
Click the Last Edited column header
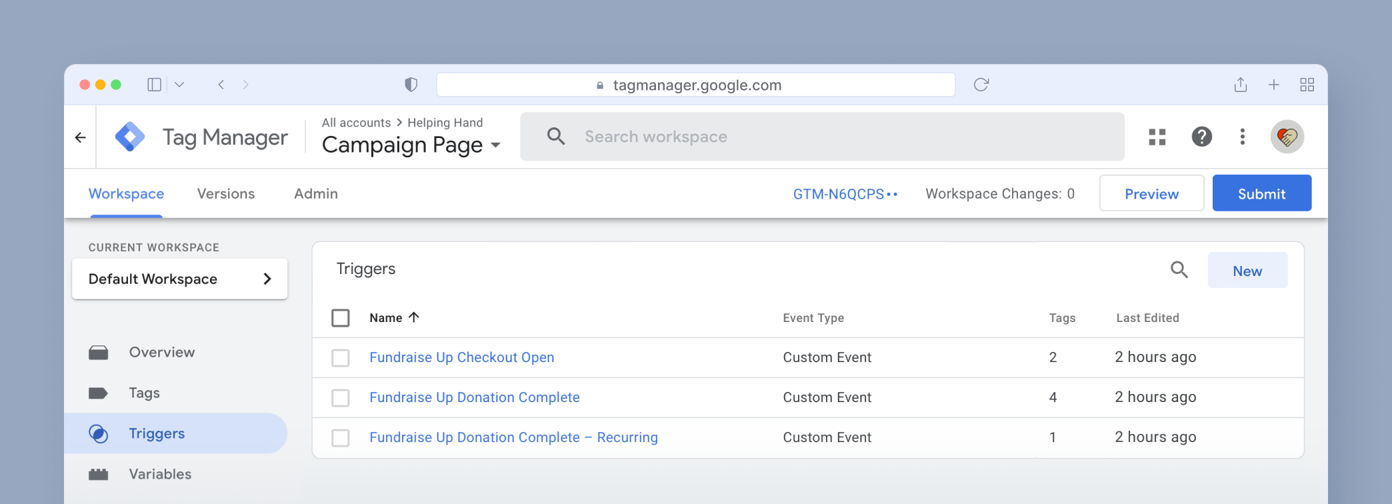[x=1147, y=318]
